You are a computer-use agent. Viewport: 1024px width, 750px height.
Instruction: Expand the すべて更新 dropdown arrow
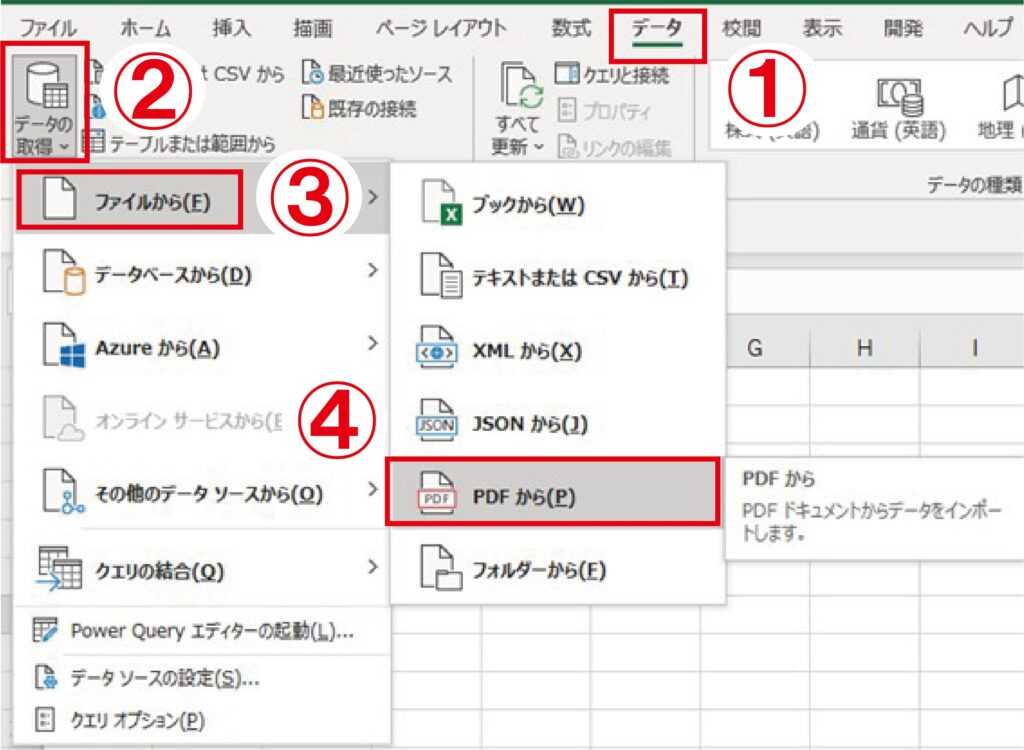click(538, 147)
